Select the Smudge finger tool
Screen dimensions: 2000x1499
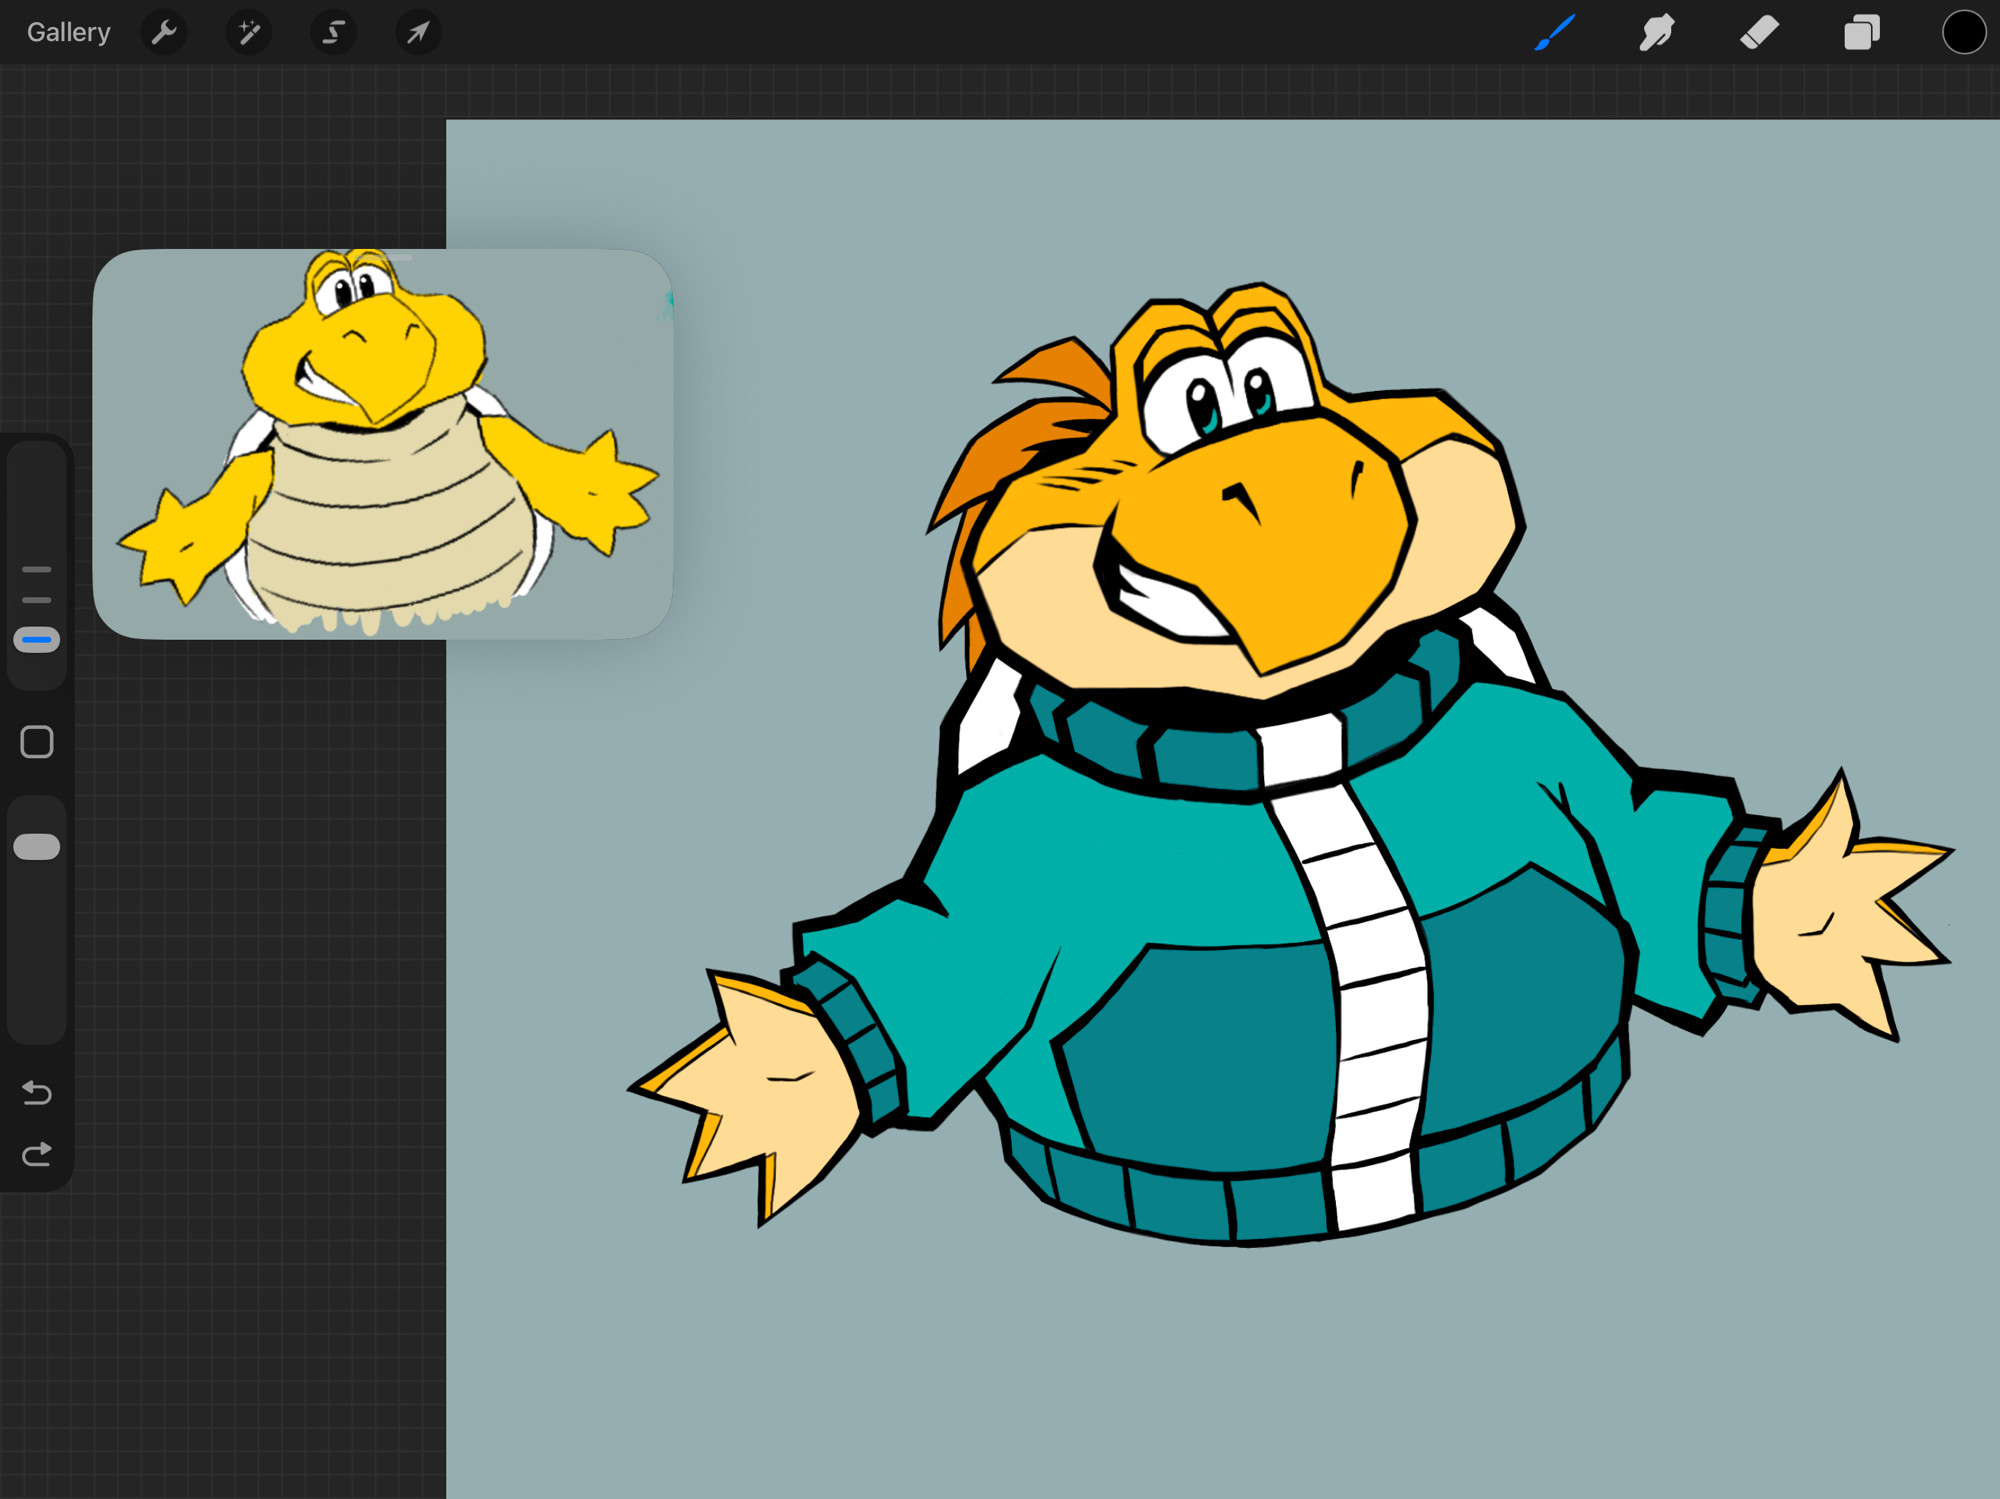1657,33
